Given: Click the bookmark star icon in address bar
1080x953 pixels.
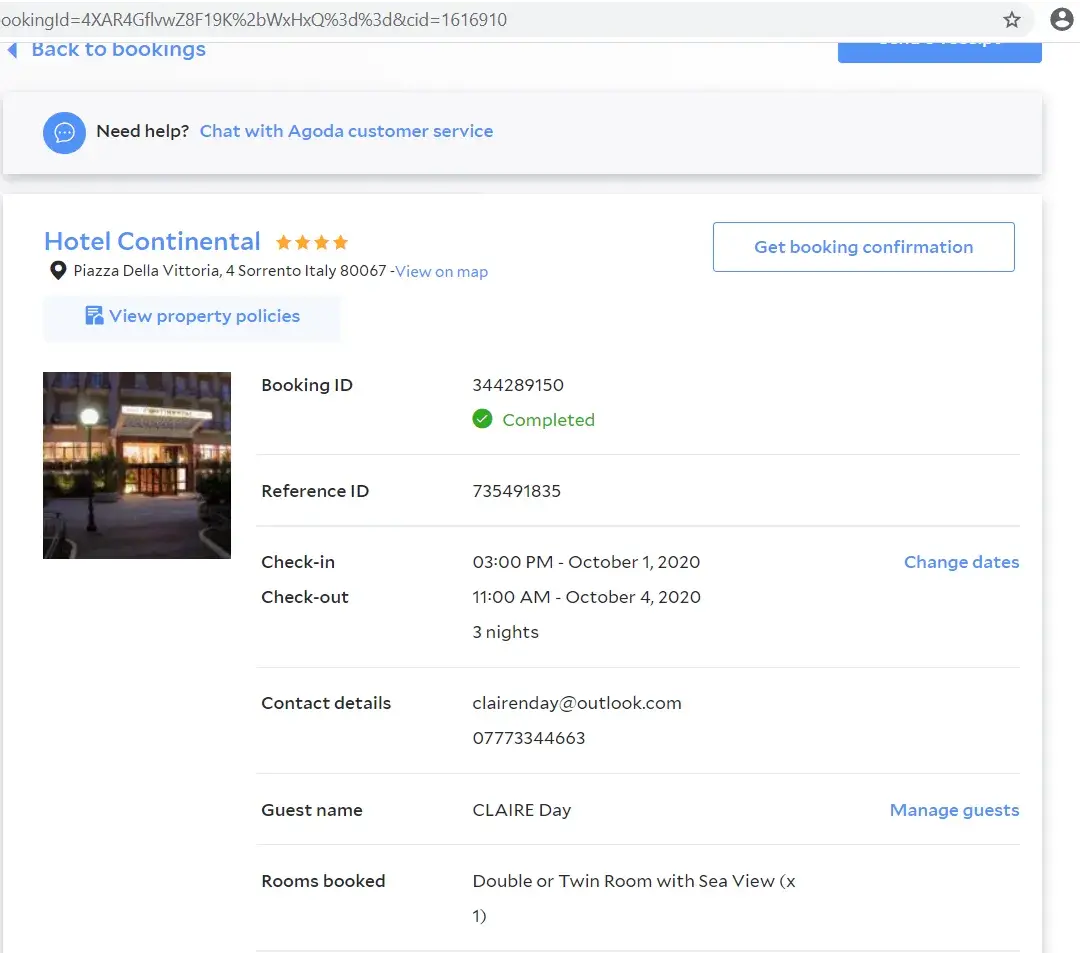Looking at the screenshot, I should pyautogui.click(x=1012, y=20).
